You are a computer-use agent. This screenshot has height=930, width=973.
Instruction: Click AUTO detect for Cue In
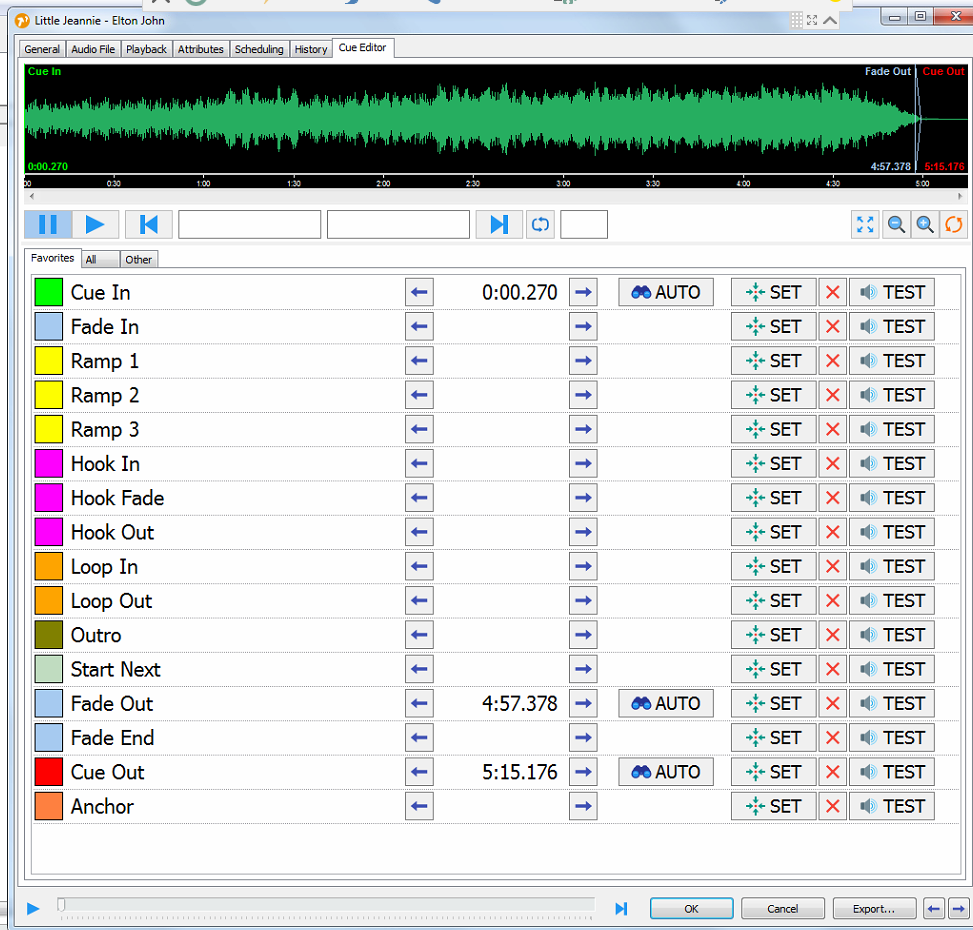click(x=666, y=292)
